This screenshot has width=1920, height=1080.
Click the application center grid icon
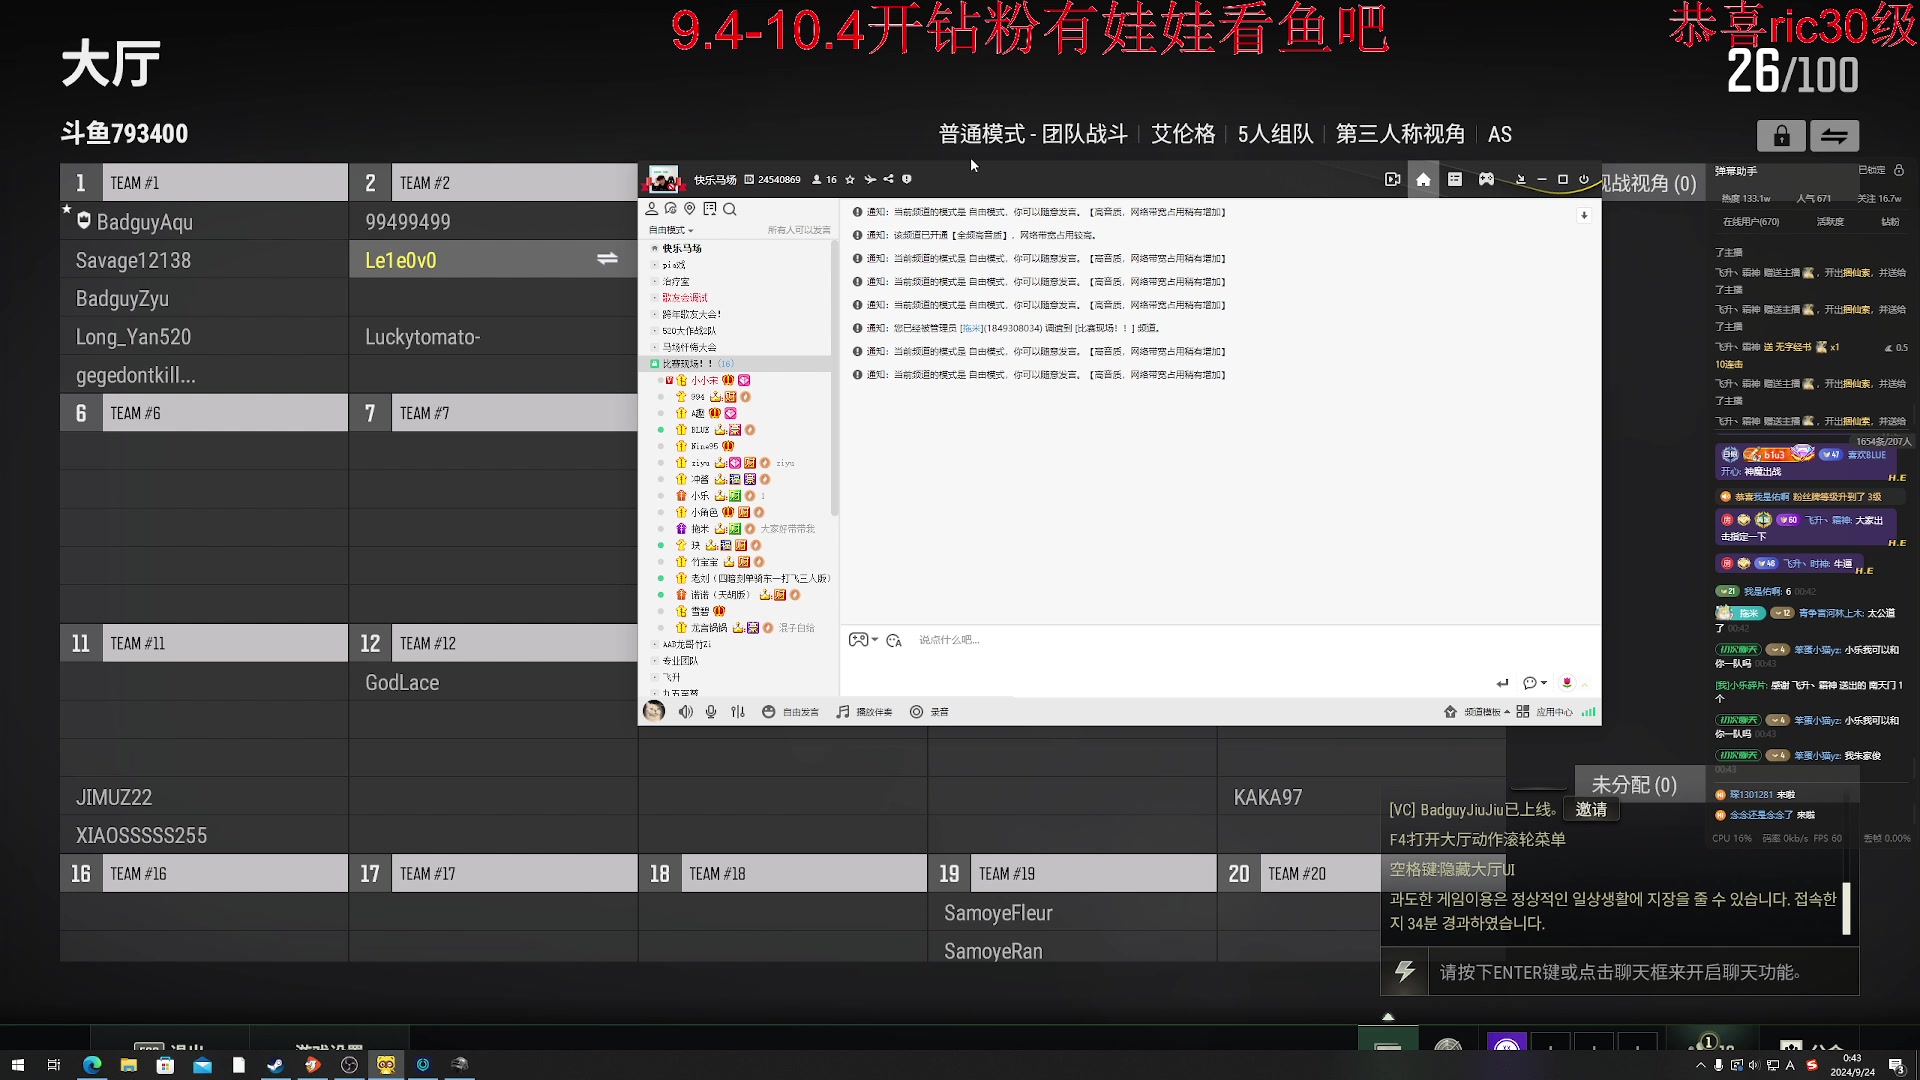1522,712
